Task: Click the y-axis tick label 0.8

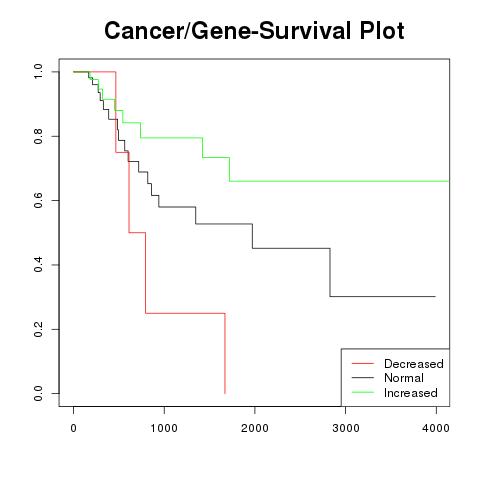Action: tap(38, 136)
